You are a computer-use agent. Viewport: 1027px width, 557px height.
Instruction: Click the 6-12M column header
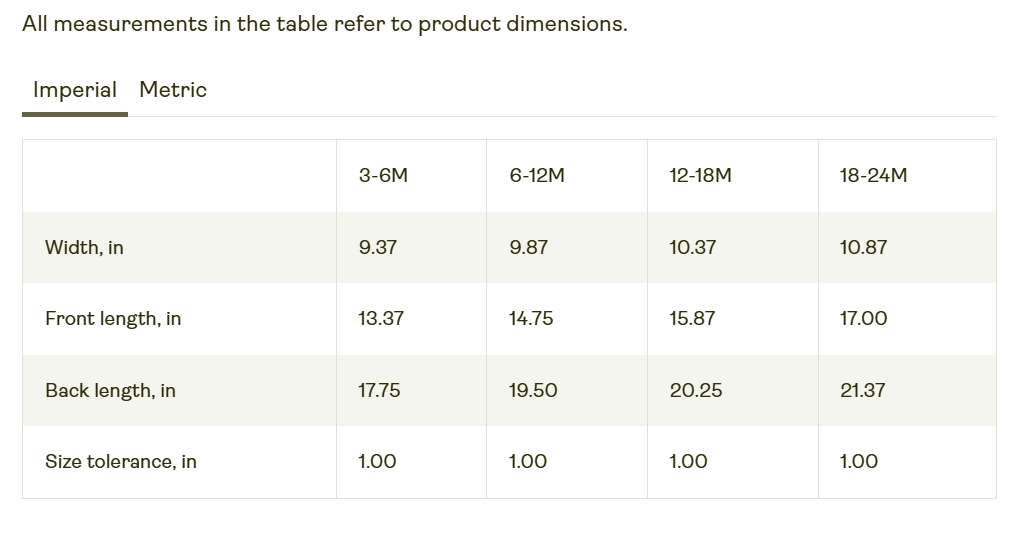click(537, 176)
